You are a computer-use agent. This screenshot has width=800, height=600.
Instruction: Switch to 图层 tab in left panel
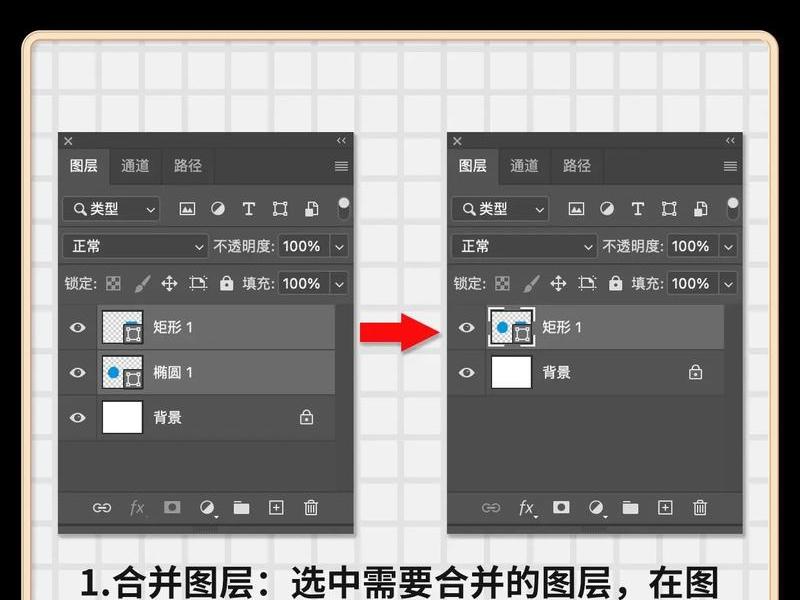click(x=84, y=166)
